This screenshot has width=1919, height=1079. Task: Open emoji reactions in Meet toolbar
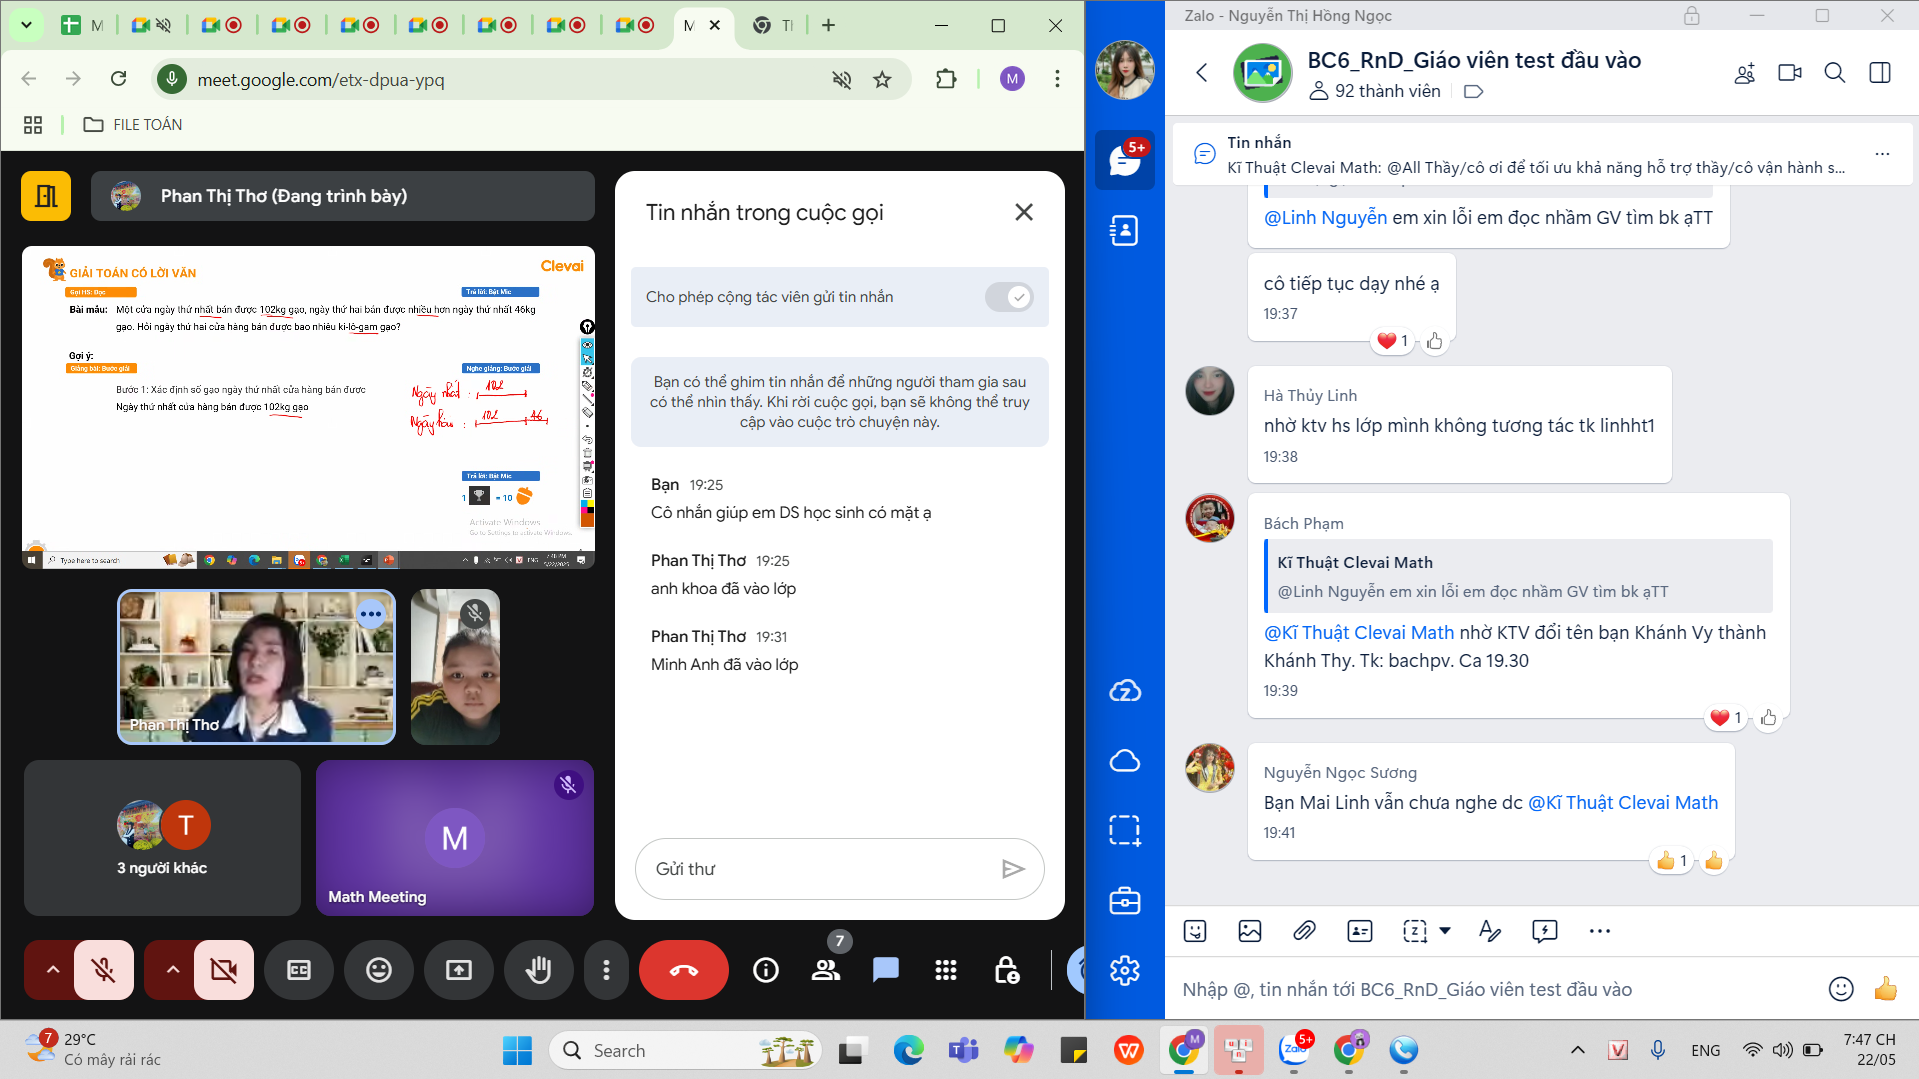coord(379,970)
